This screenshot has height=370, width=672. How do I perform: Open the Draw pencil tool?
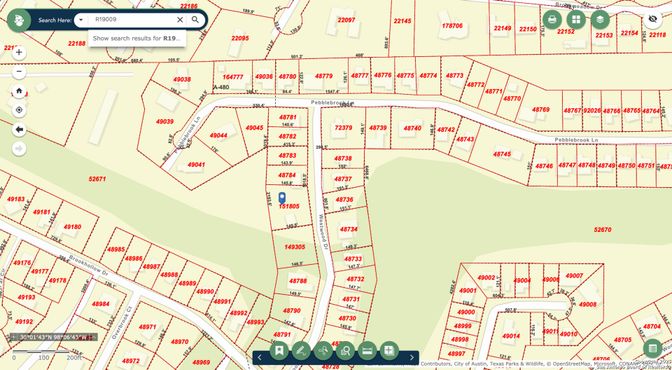[301, 351]
